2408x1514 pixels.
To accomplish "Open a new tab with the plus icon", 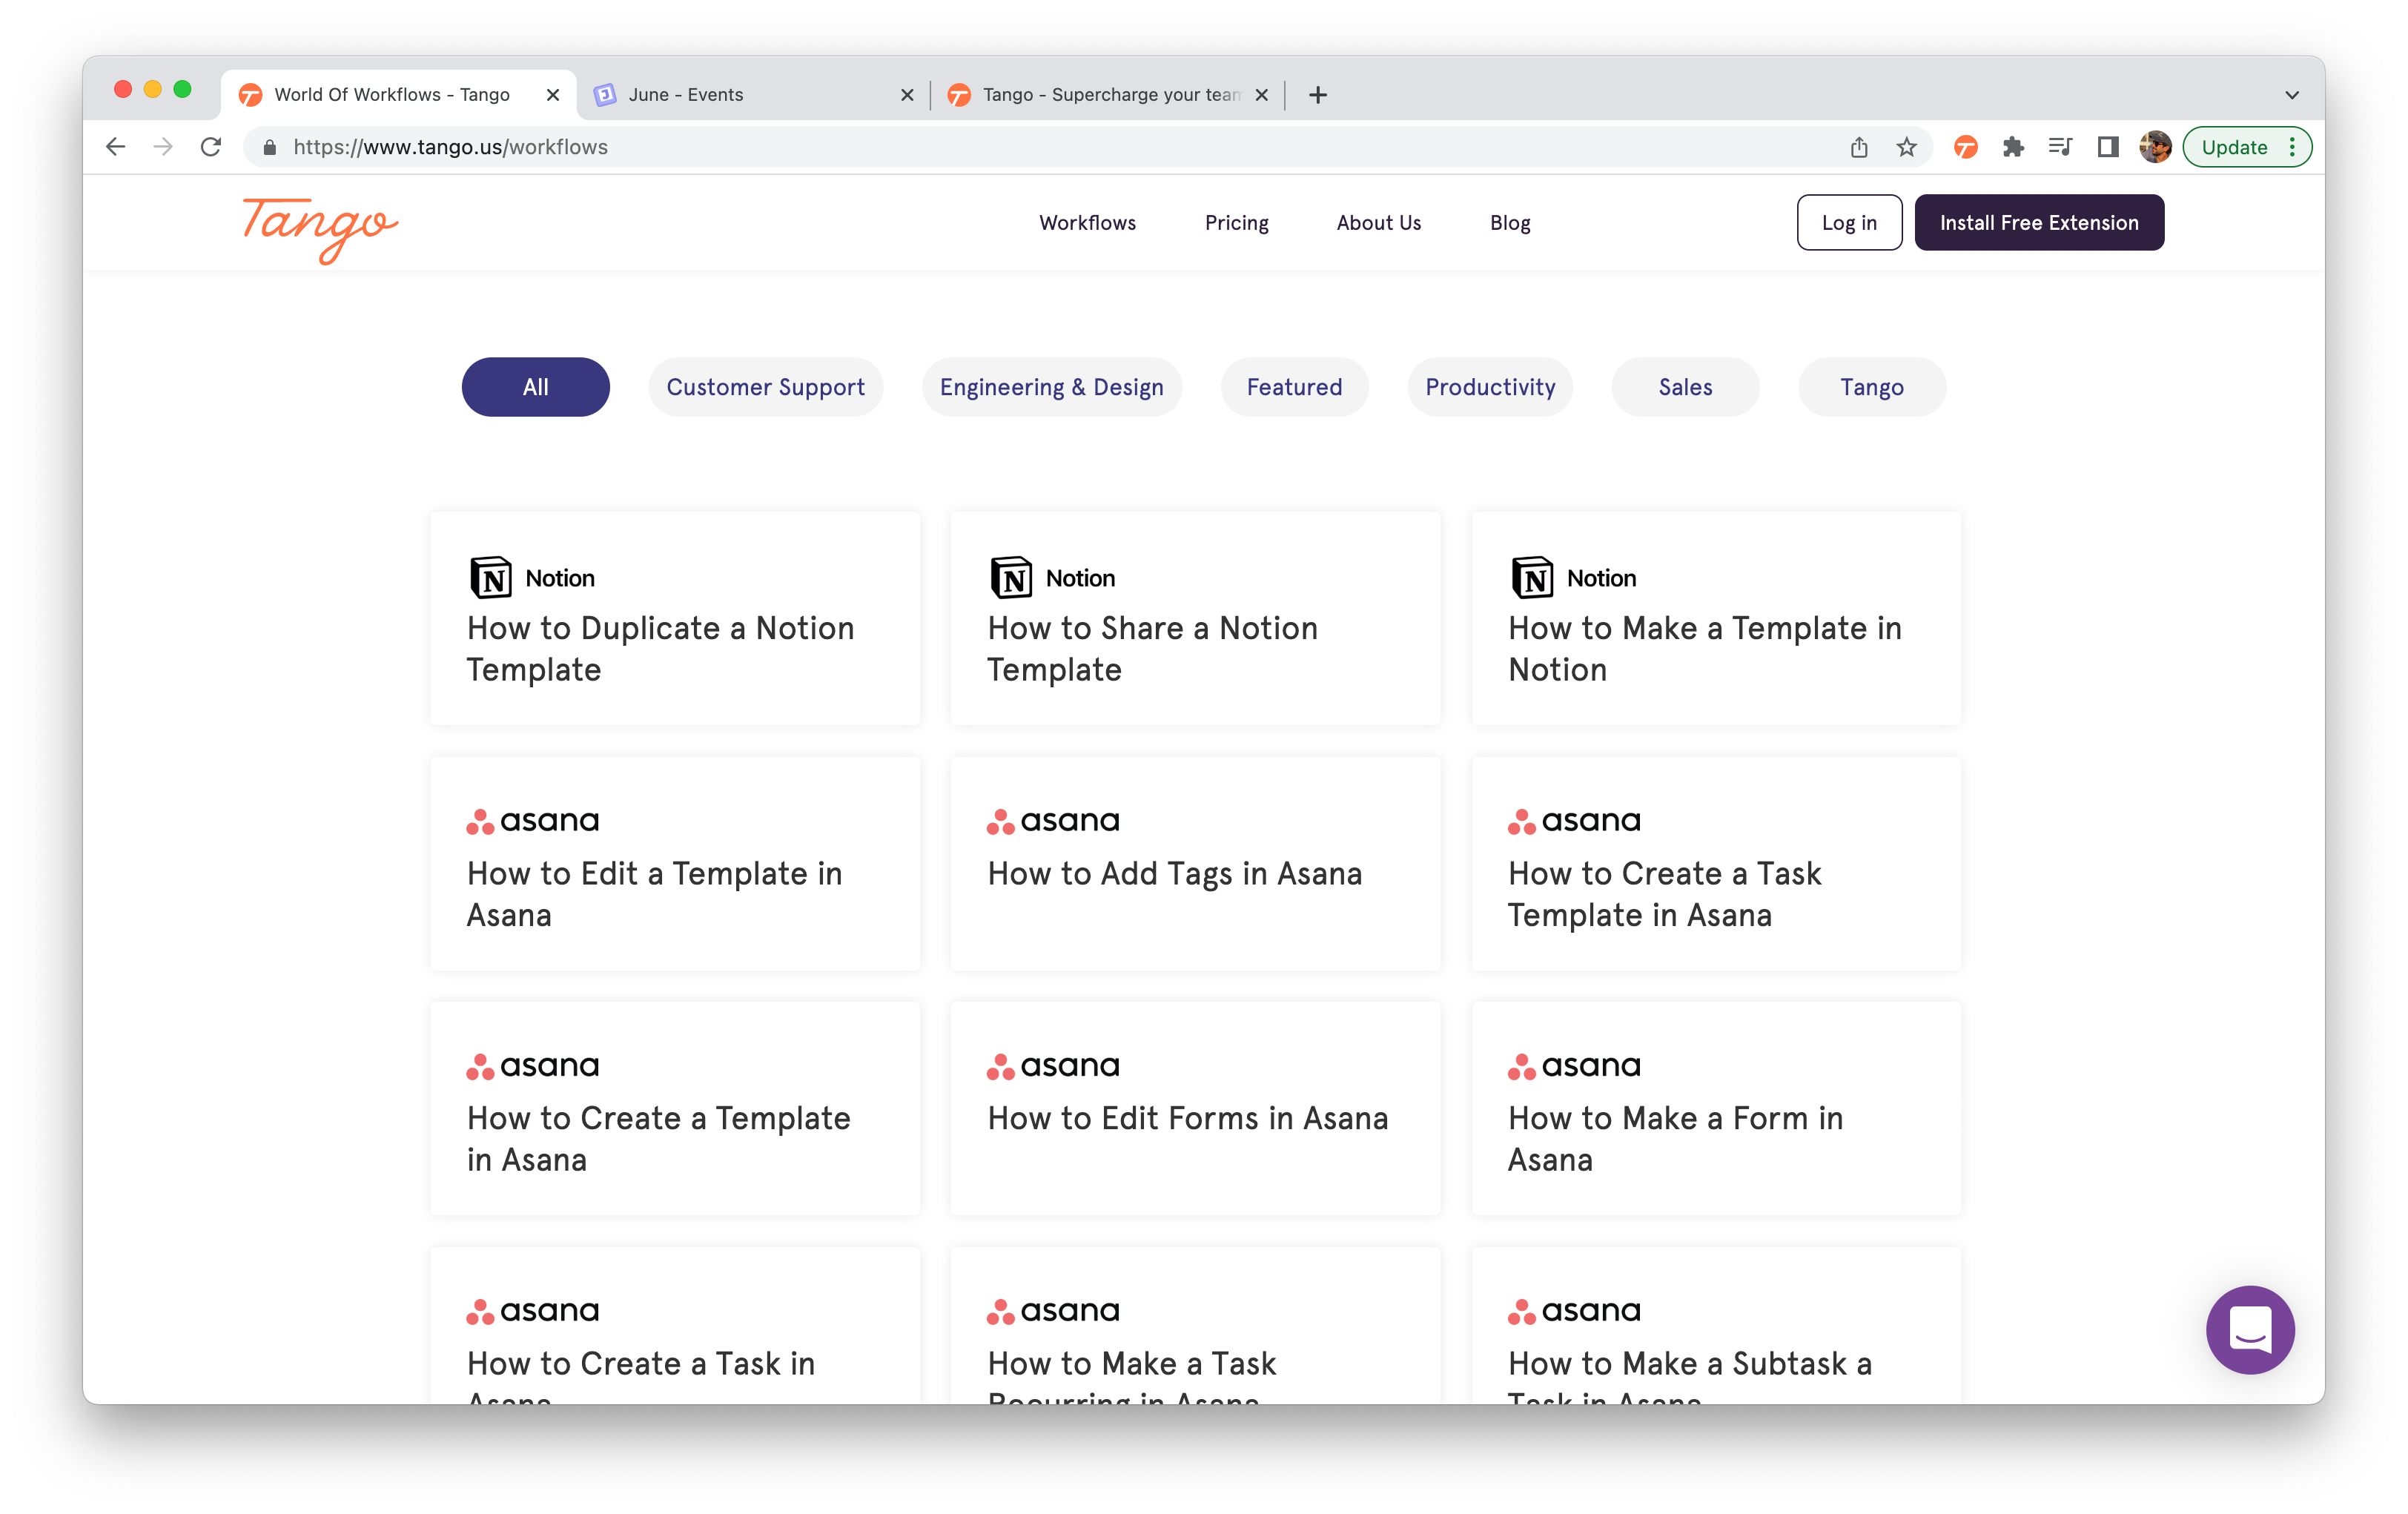I will [1318, 95].
